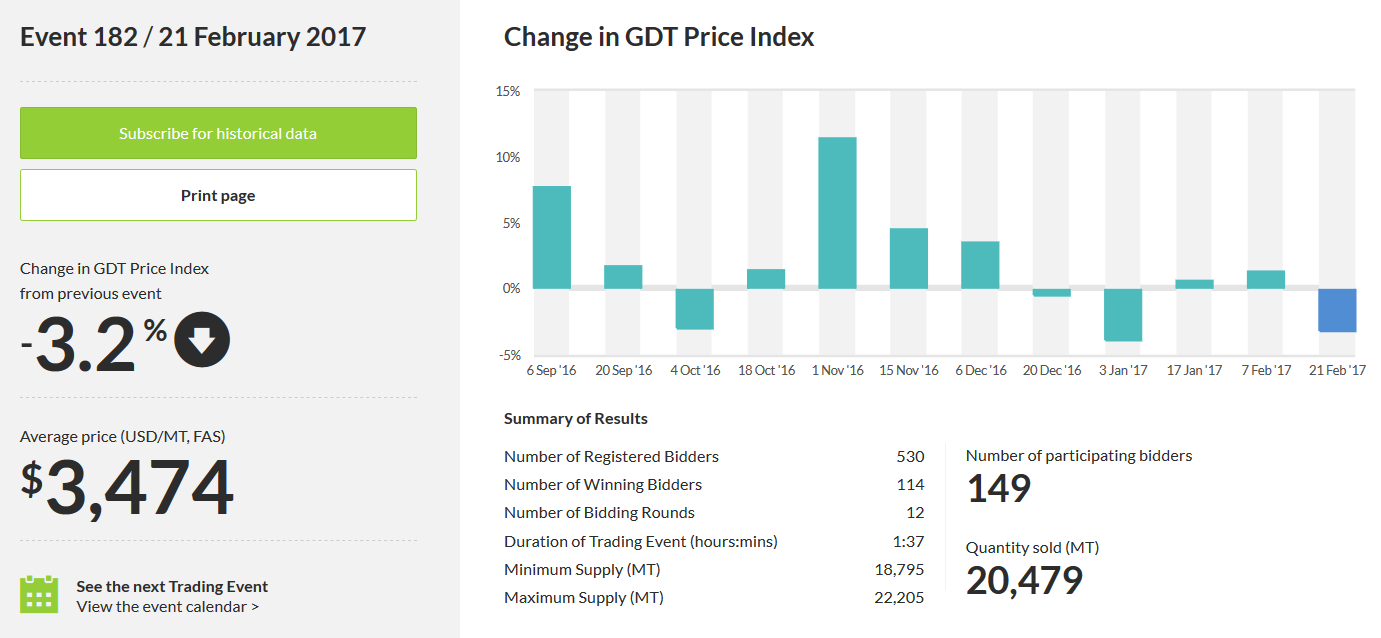
Task: Click the 20 Sep '16 bar
Action: coord(623,277)
